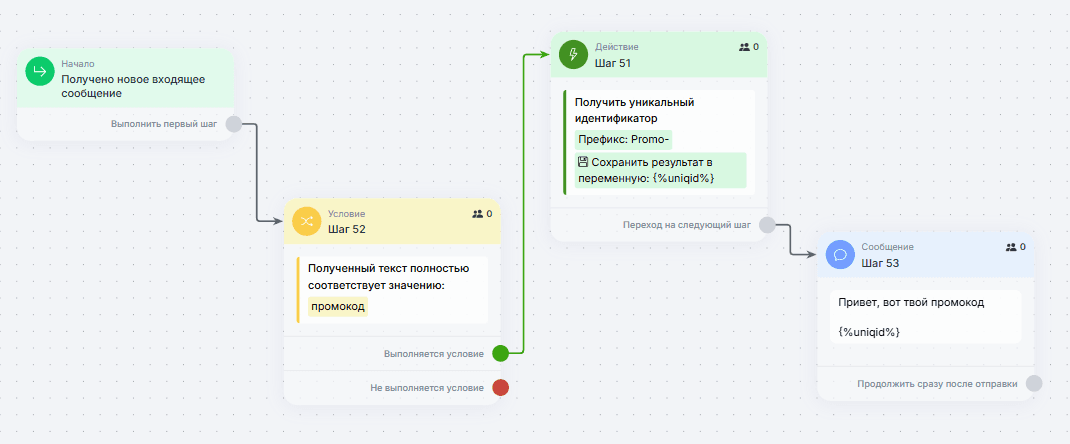1070x444 pixels.
Task: Click the Условие label
Action: (x=347, y=213)
